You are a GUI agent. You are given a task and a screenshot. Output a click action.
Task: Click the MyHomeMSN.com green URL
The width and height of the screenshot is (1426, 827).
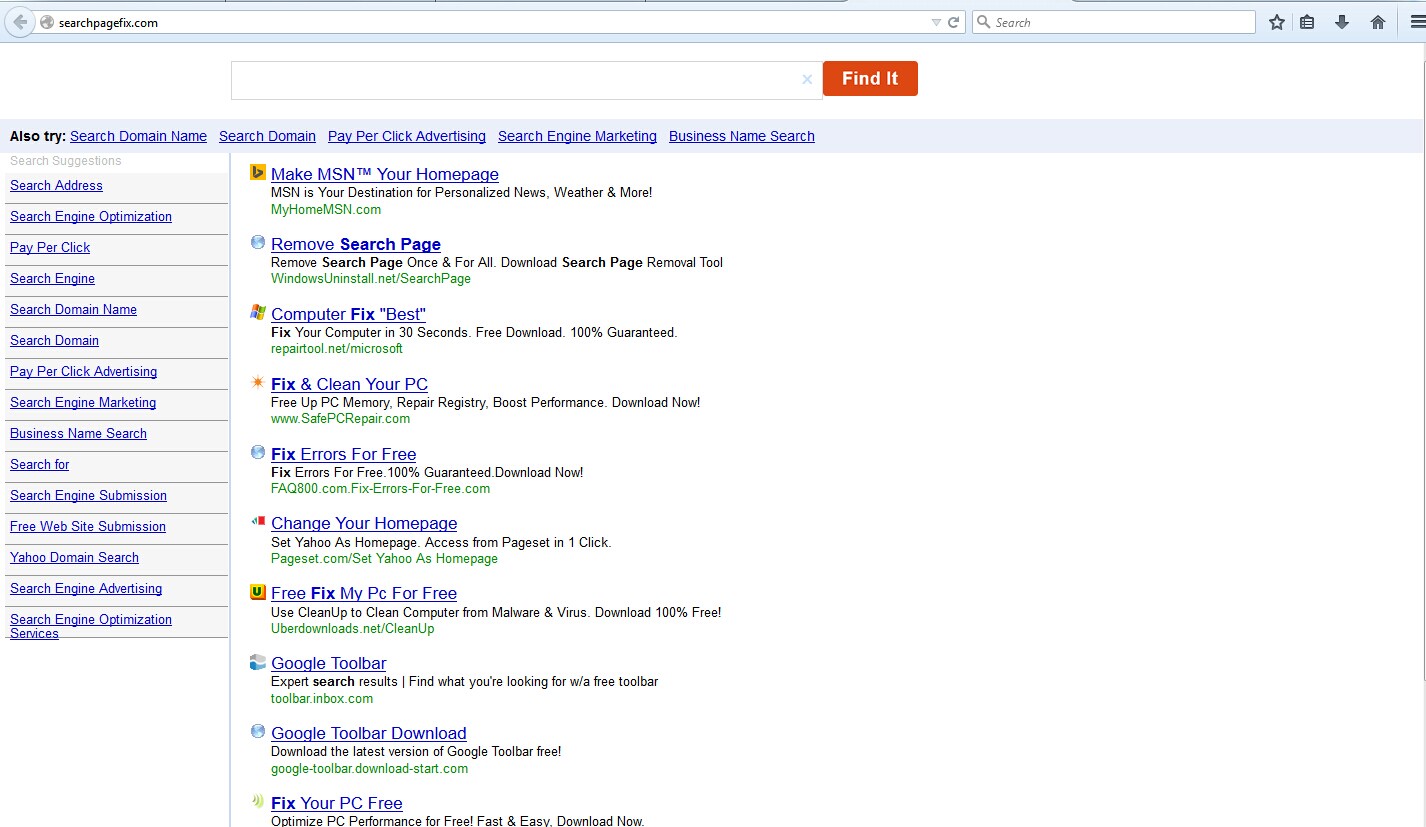point(326,210)
